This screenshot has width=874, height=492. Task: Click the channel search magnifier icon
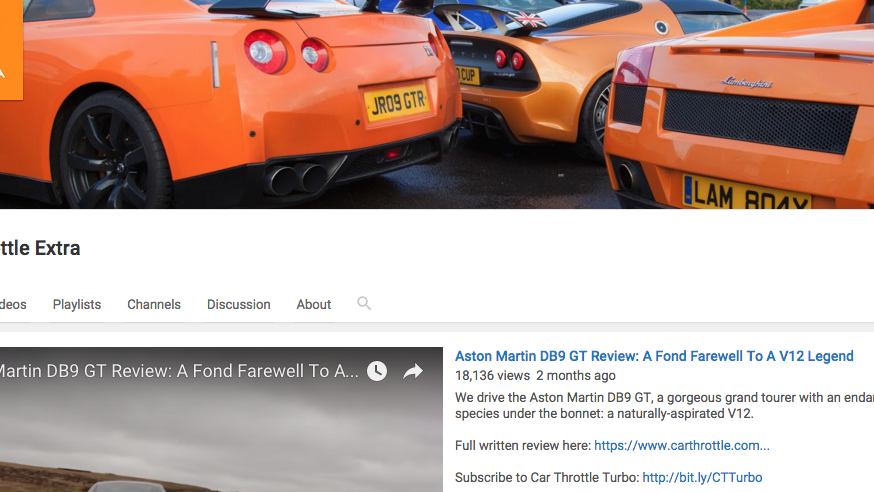pos(364,303)
